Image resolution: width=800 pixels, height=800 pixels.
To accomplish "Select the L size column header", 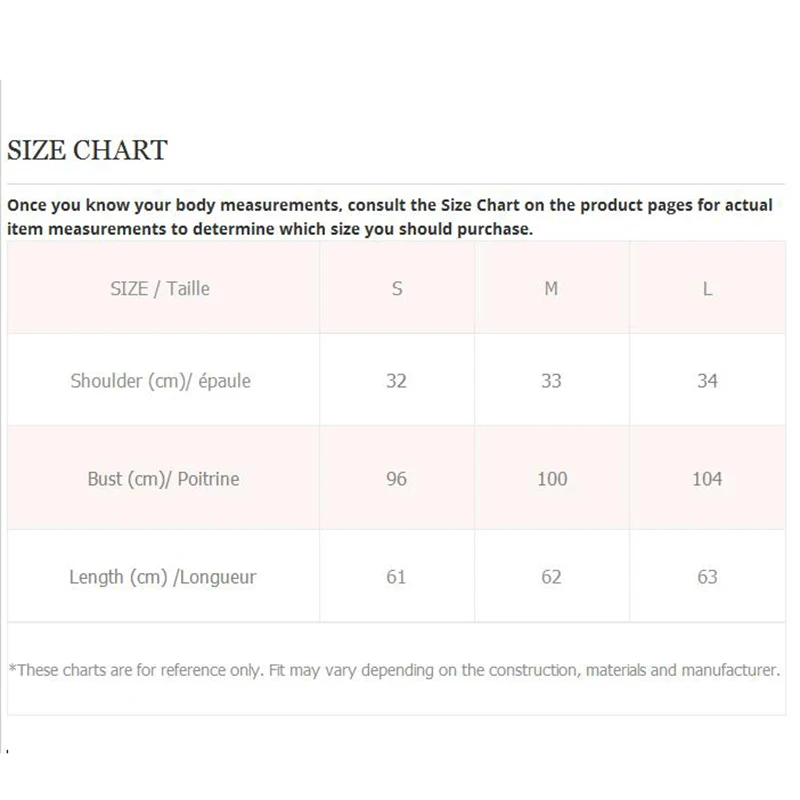I will coord(707,289).
